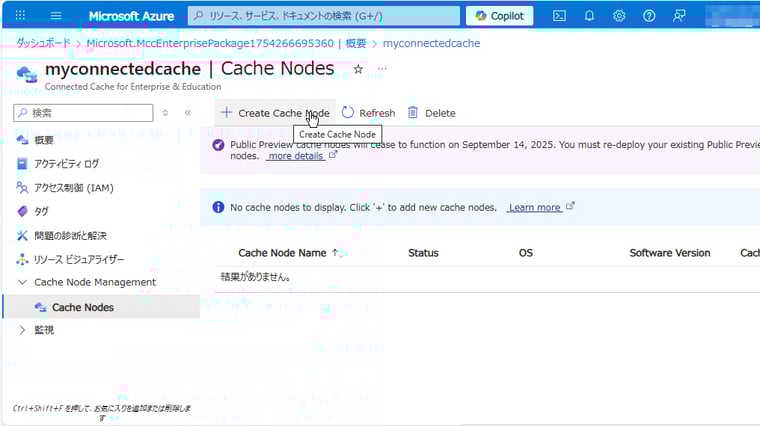Open the portal hamburger menu
Image resolution: width=760 pixels, height=426 pixels.
coord(56,16)
